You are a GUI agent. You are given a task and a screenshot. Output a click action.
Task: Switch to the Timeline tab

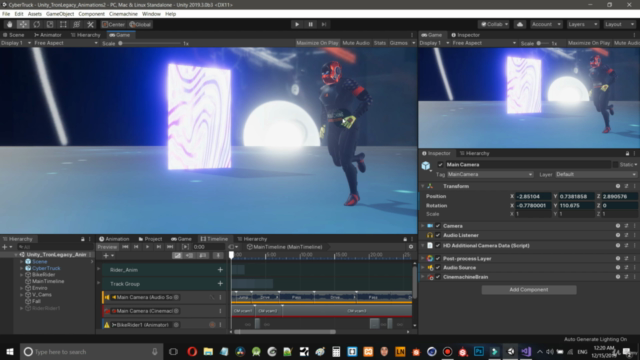click(x=214, y=239)
